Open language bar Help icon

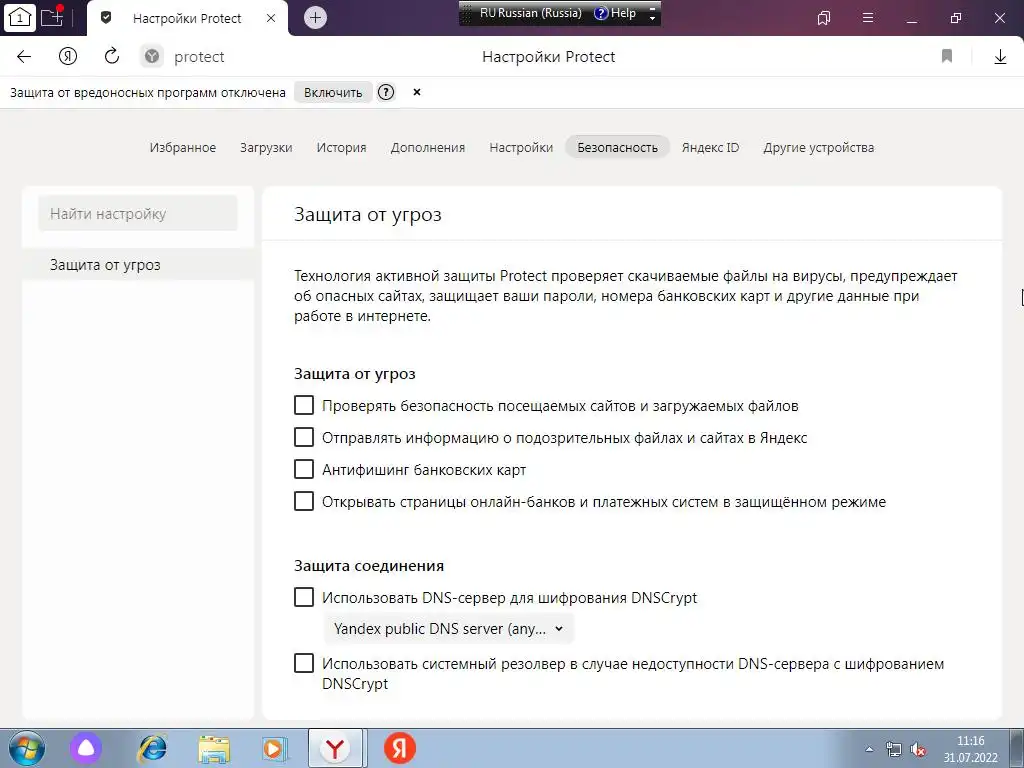click(615, 13)
